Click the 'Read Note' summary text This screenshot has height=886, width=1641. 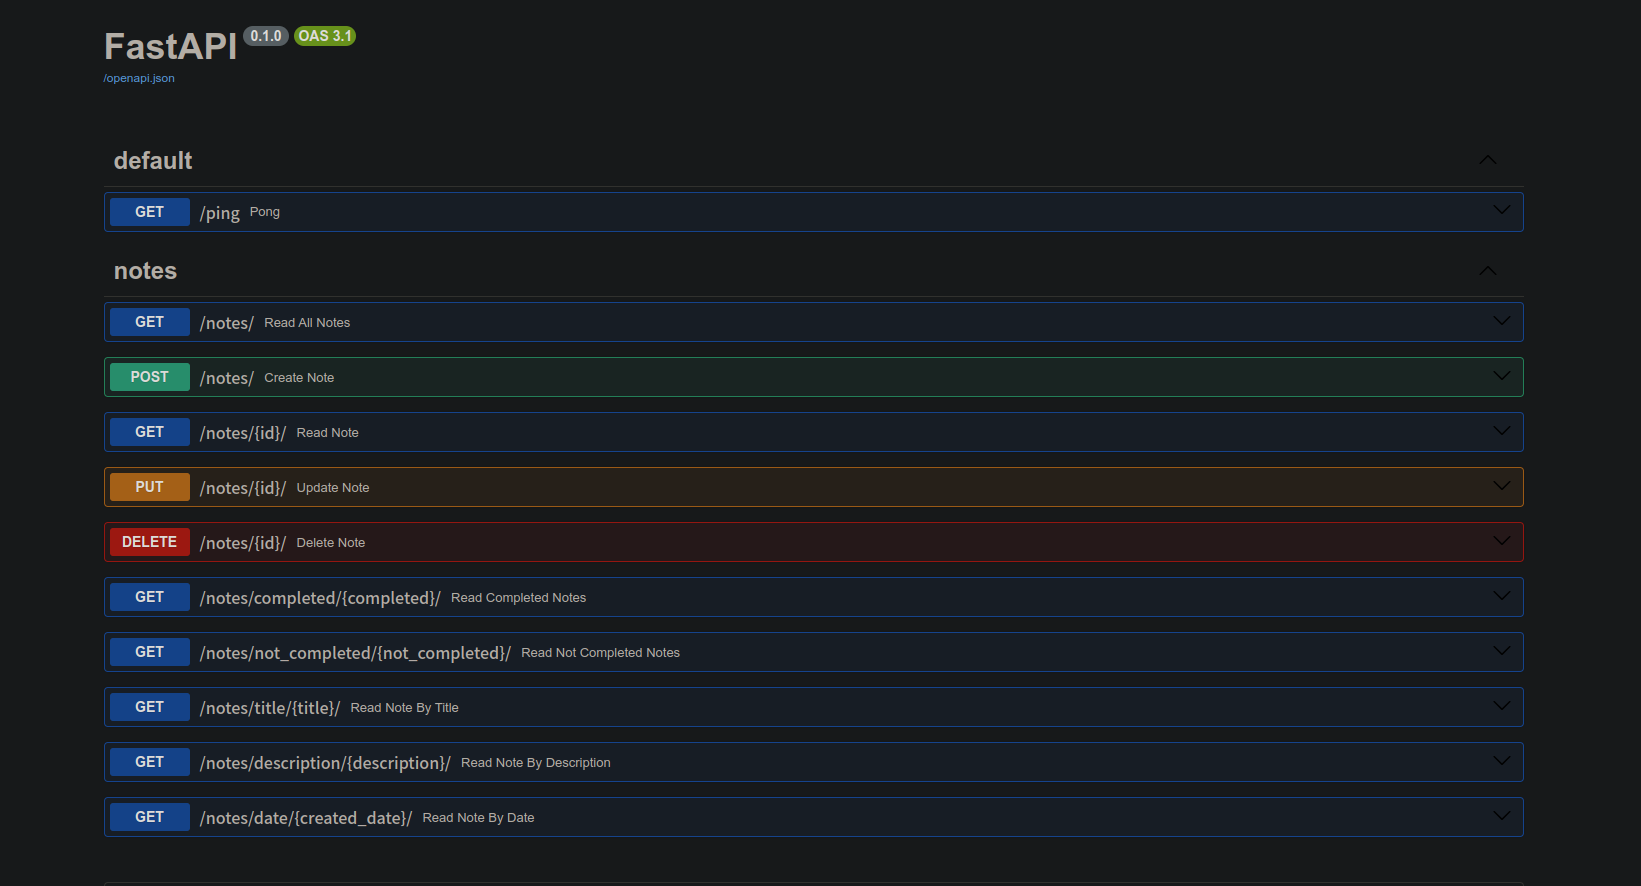coord(328,433)
